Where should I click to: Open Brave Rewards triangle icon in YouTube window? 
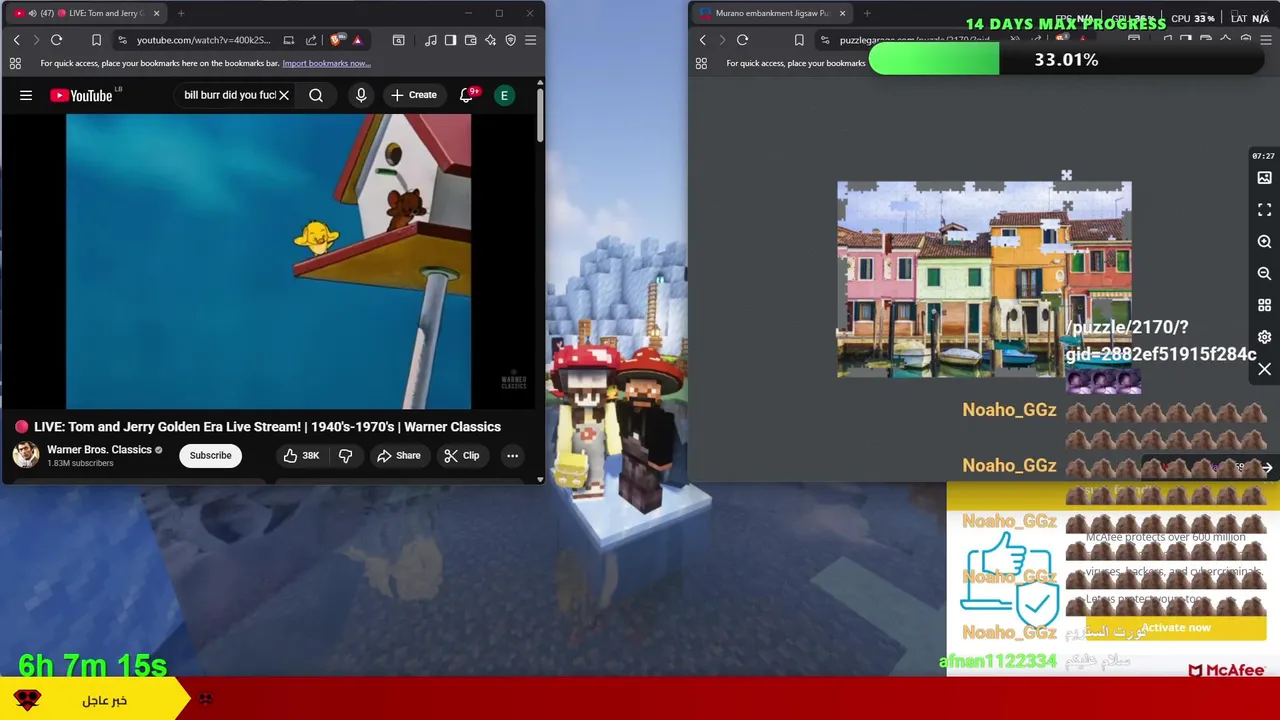pos(357,40)
